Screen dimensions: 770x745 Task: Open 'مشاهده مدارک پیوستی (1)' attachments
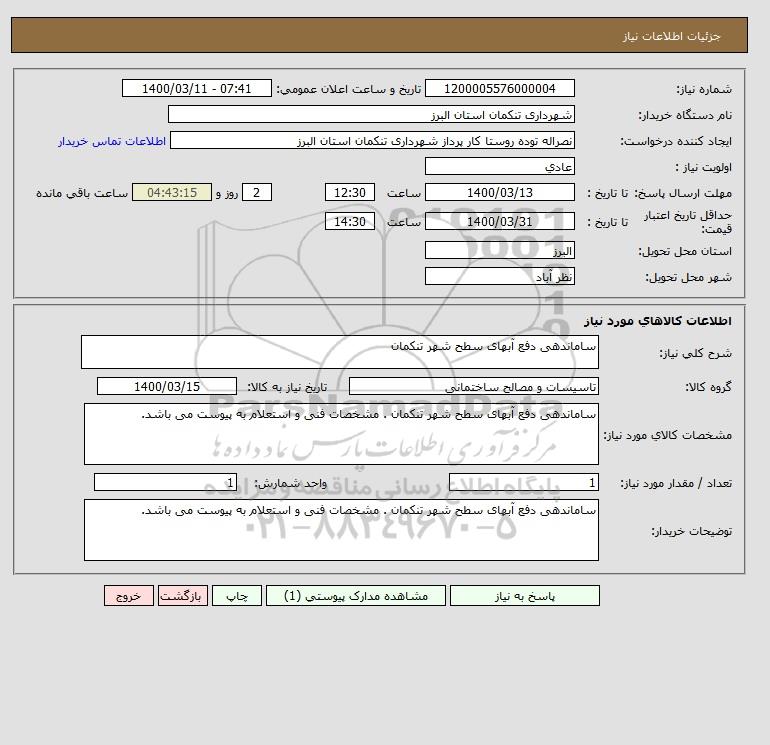(x=356, y=595)
